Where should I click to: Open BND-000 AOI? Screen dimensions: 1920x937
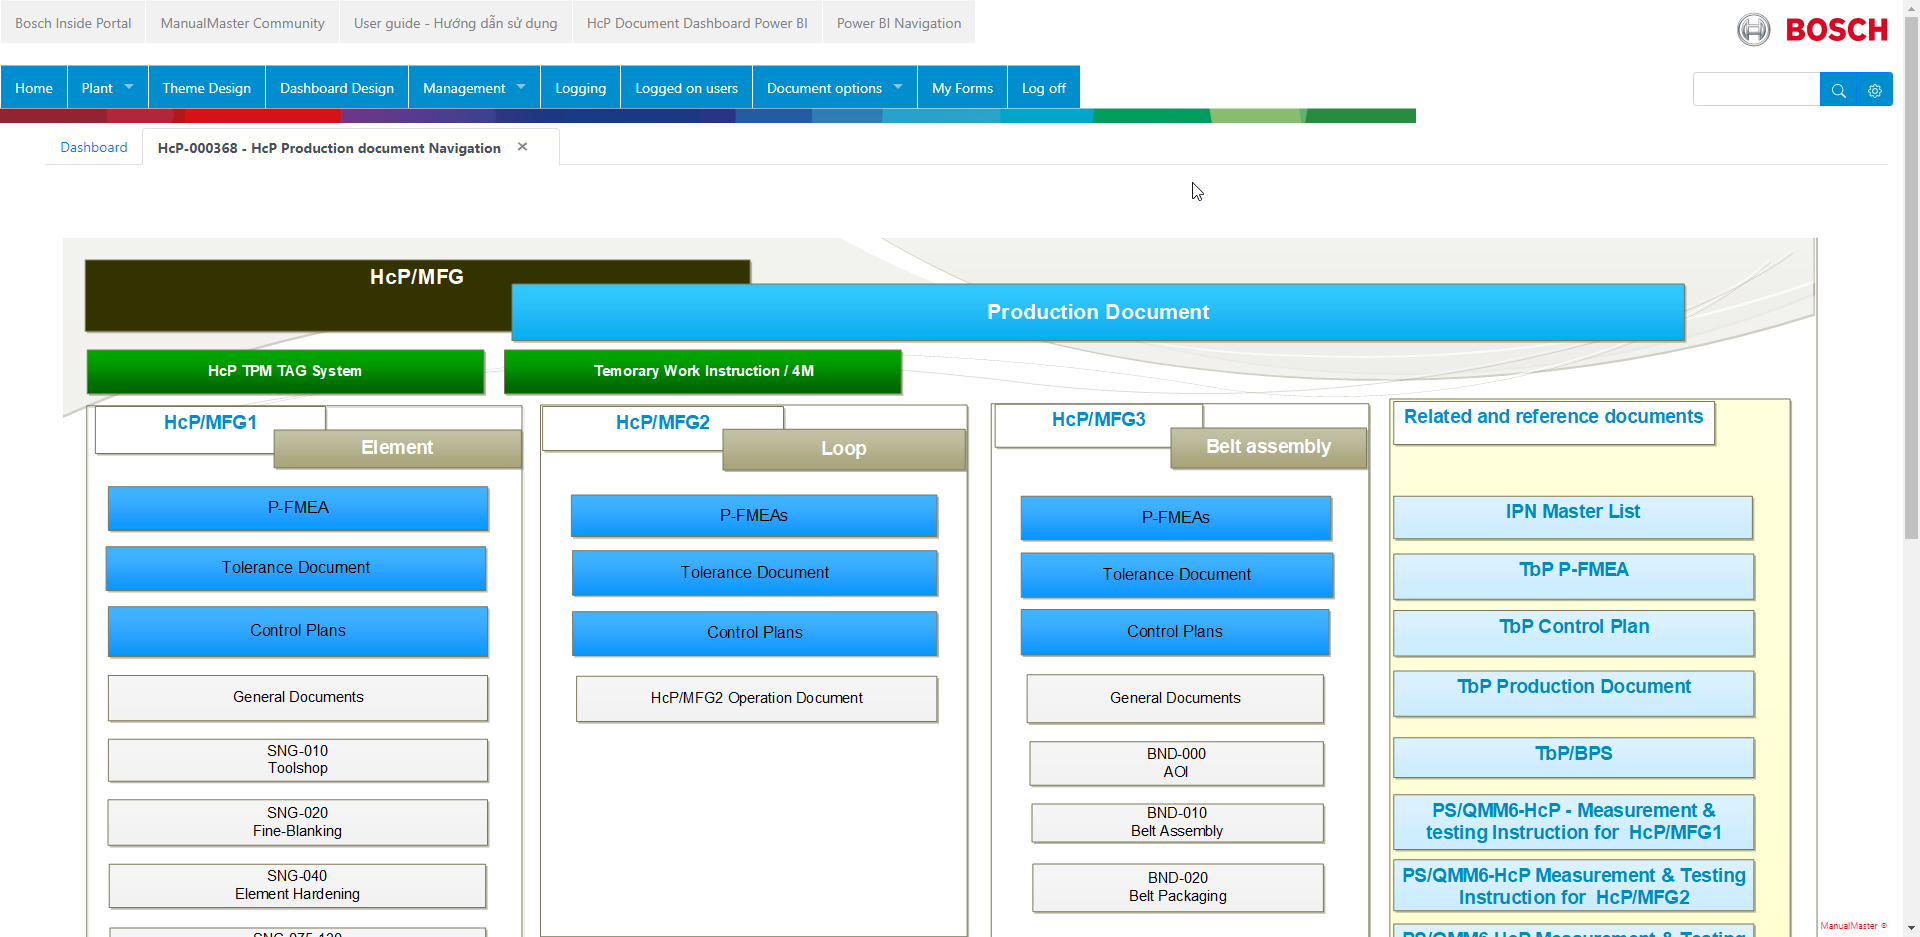pos(1177,763)
